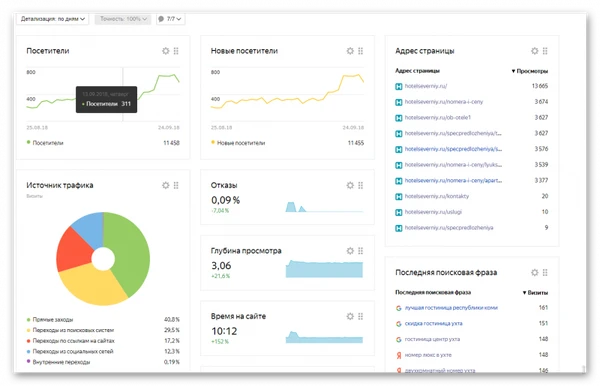Open settings gear of Адрес страницы widget
Viewport: 600px width, 386px height.
click(x=534, y=51)
